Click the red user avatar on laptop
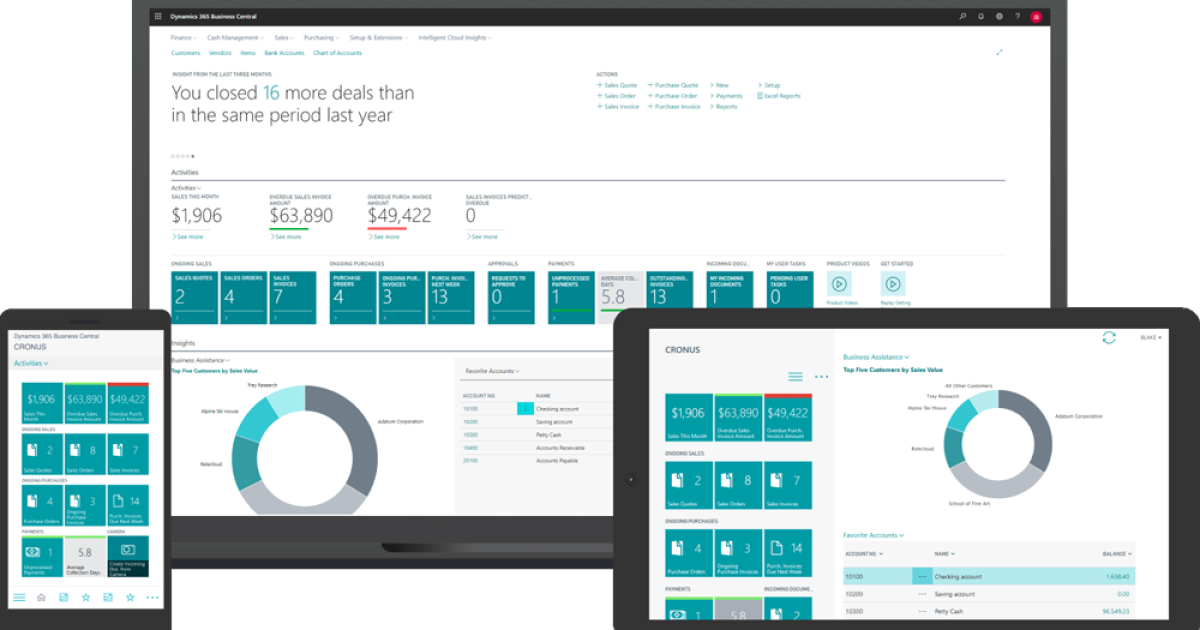 (x=1036, y=16)
